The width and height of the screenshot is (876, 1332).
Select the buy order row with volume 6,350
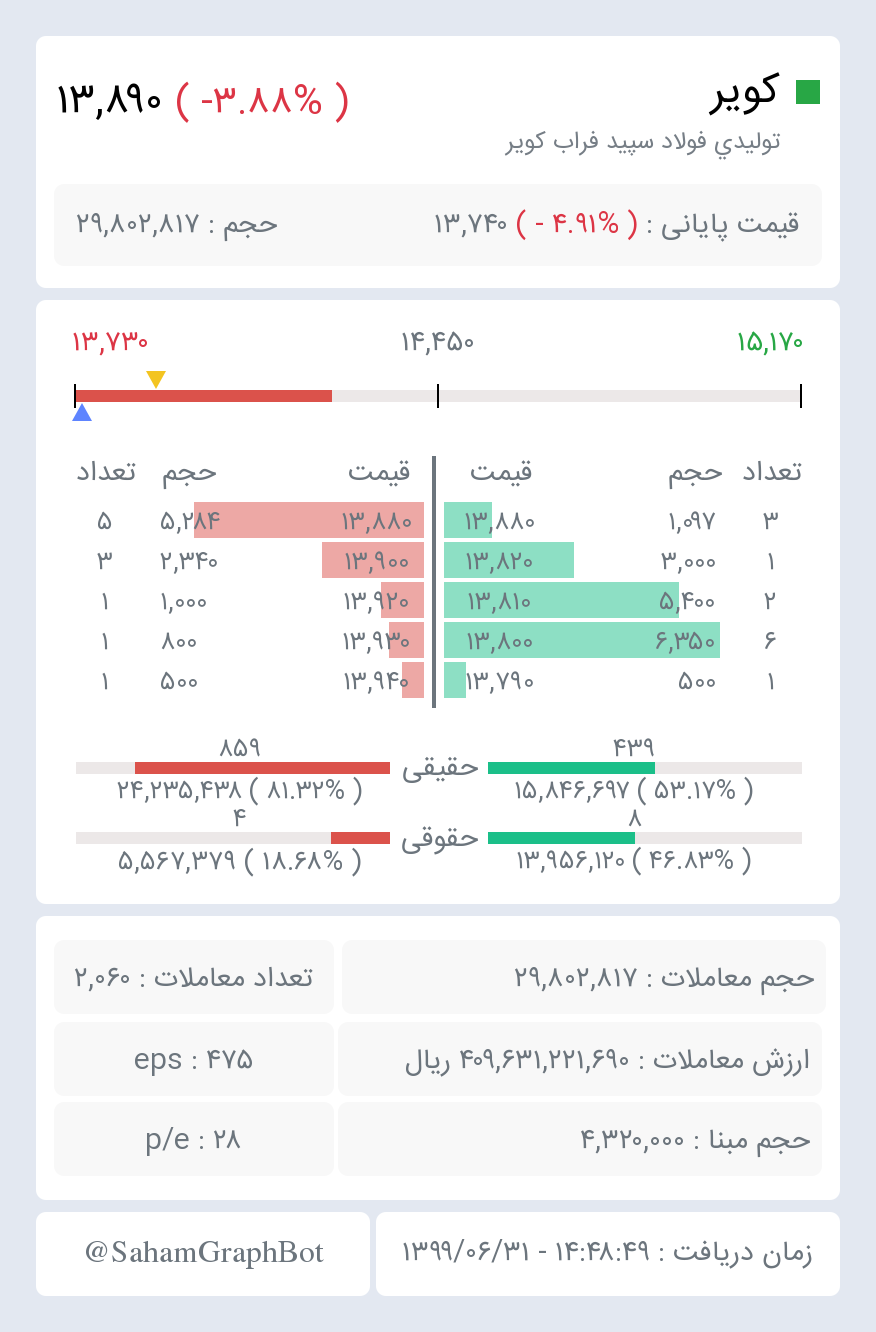(x=622, y=640)
